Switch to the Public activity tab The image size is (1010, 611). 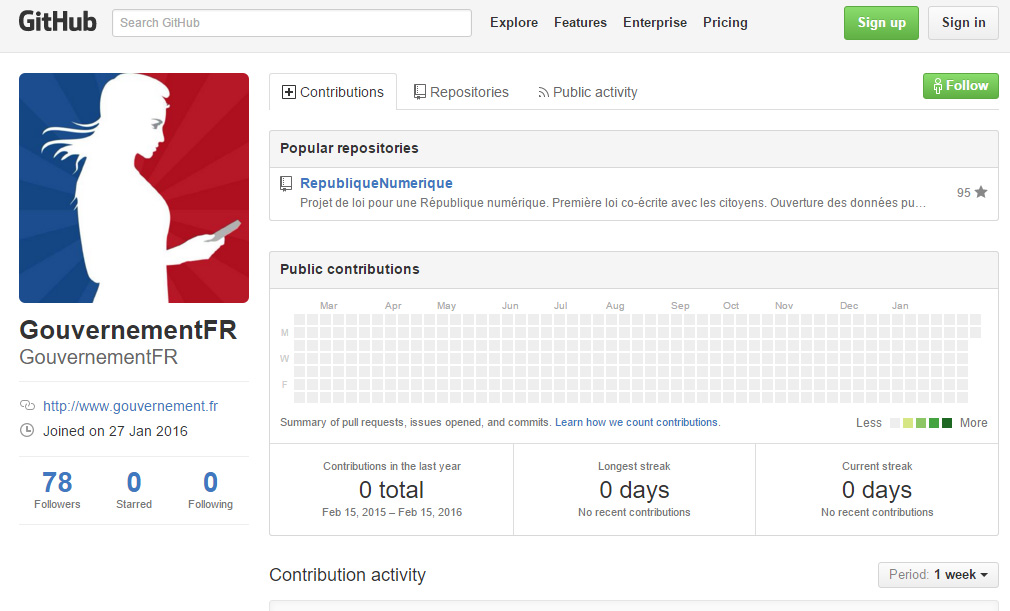(x=587, y=92)
